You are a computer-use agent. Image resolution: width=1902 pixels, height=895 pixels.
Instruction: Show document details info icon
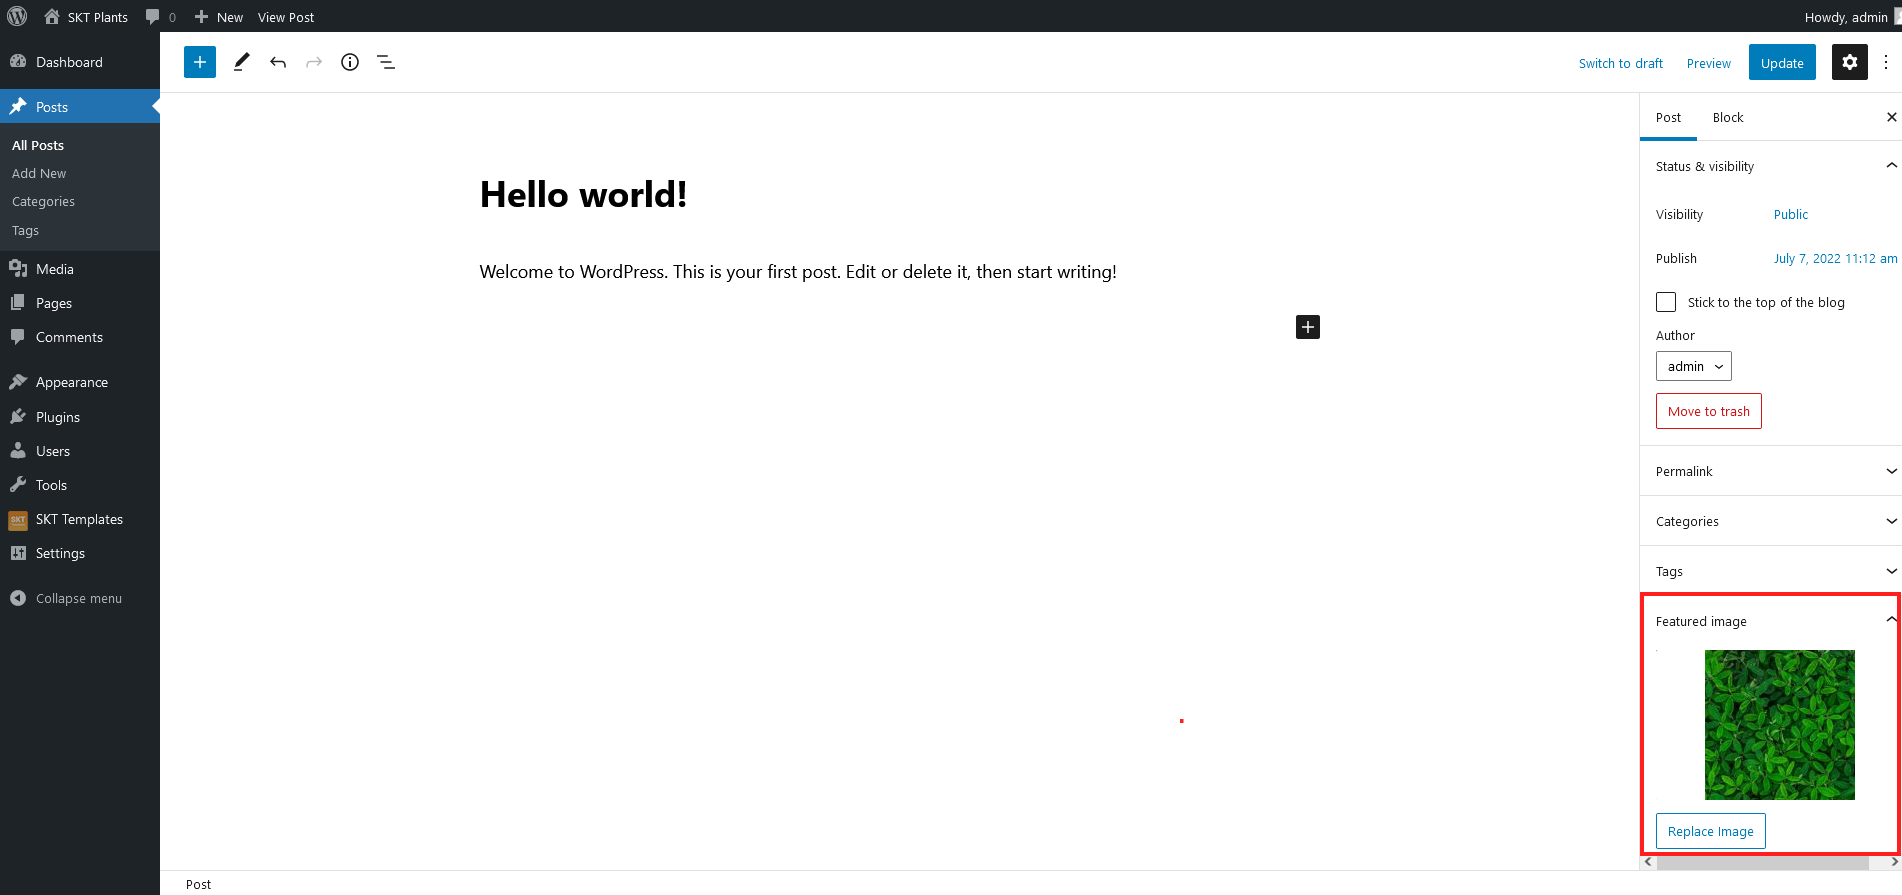tap(350, 62)
